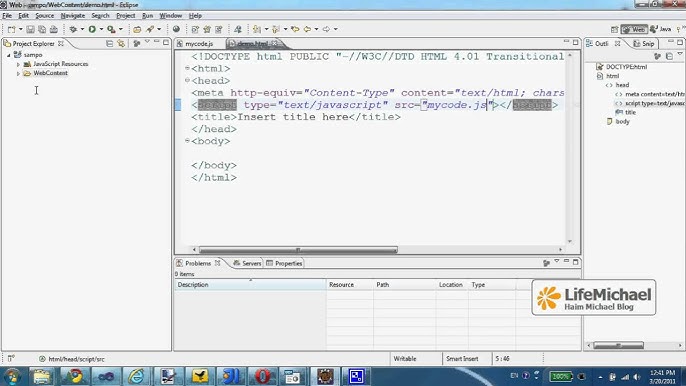
Task: Click the Open Perspective icon
Action: (x=614, y=29)
